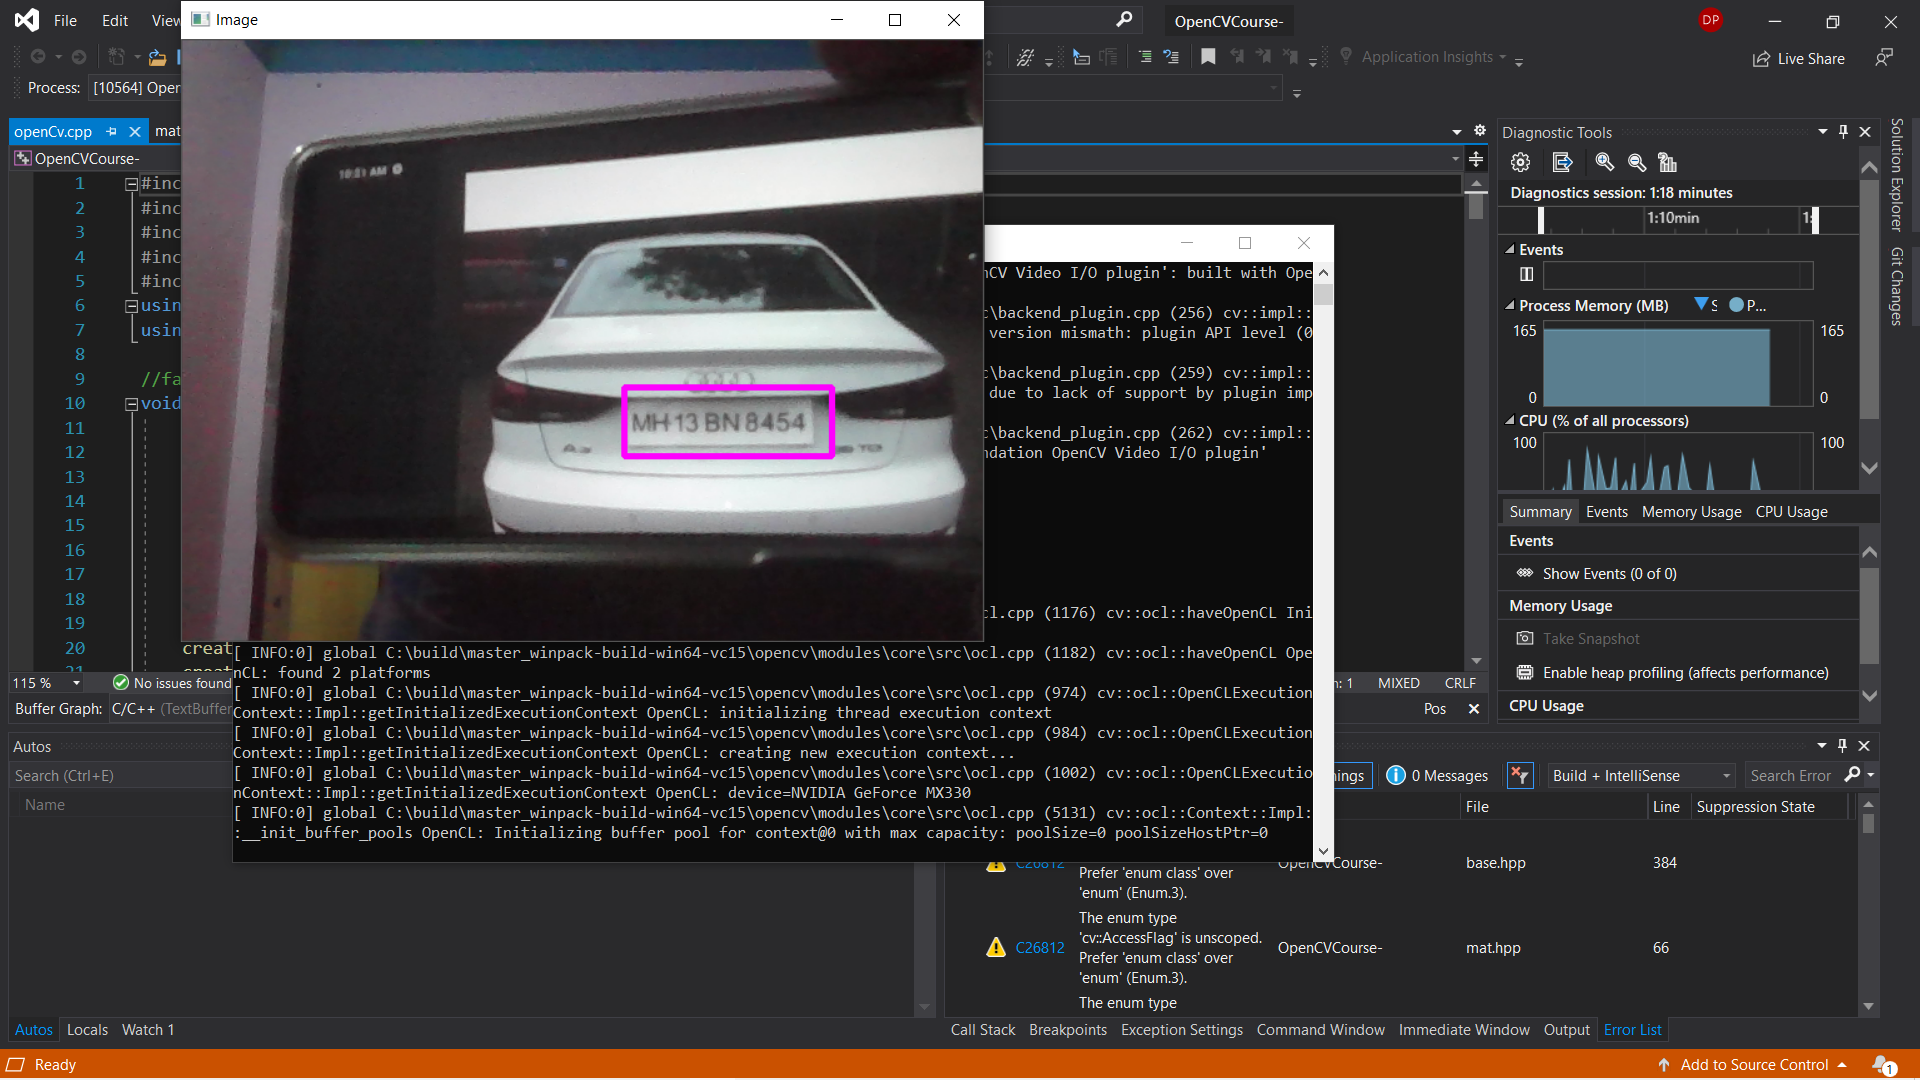The image size is (1920, 1080).
Task: Open the Build + IntelliSense dropdown
Action: click(1640, 775)
